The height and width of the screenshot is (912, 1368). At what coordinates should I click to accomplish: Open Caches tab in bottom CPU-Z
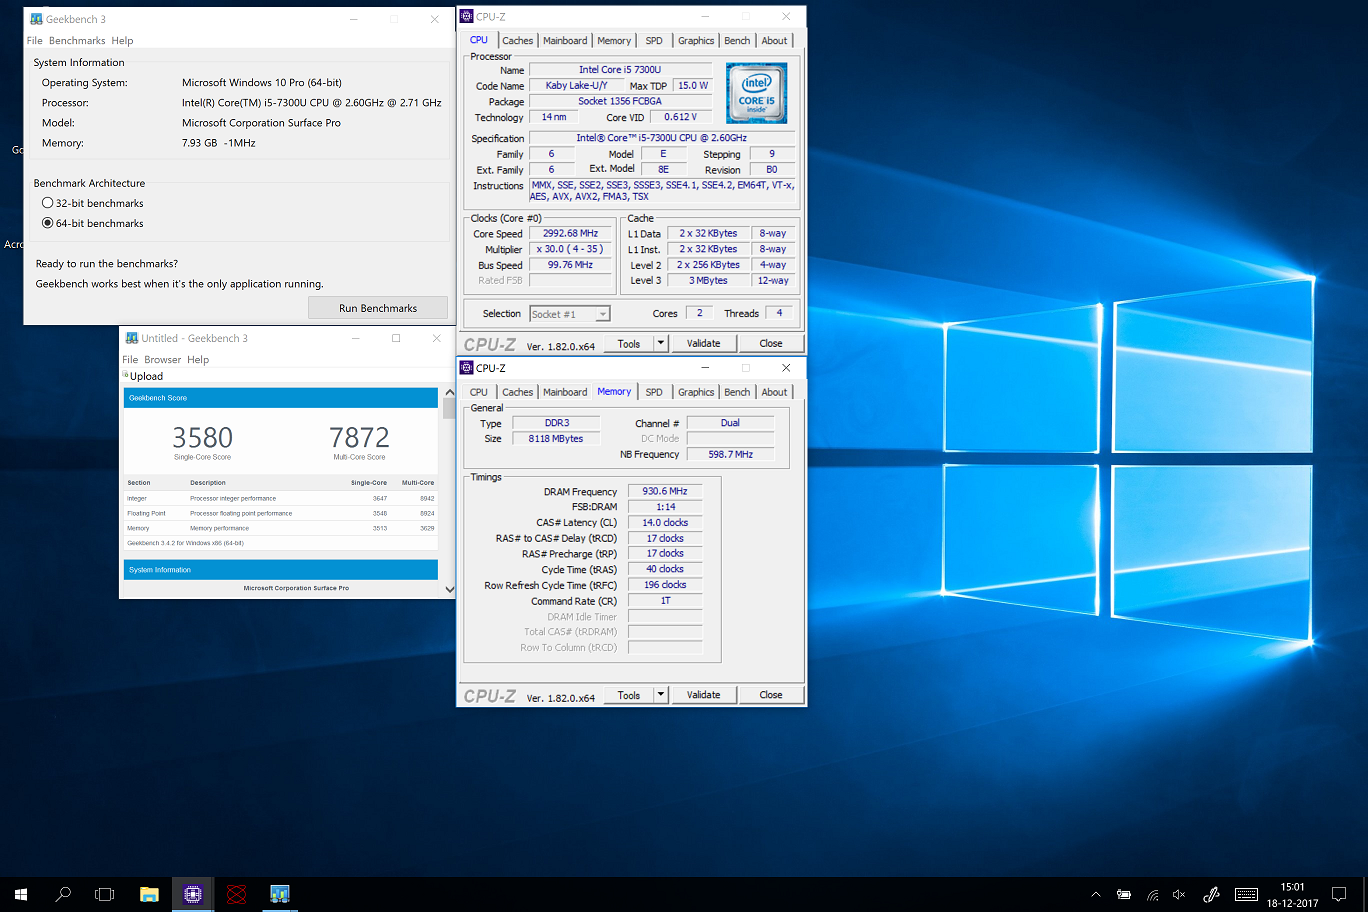[517, 392]
